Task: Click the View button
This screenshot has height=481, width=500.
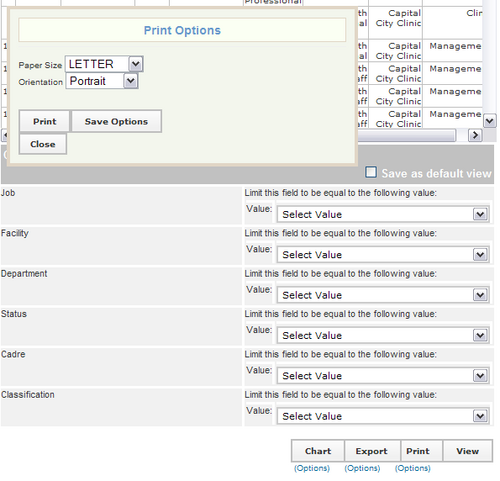Action: [x=468, y=451]
